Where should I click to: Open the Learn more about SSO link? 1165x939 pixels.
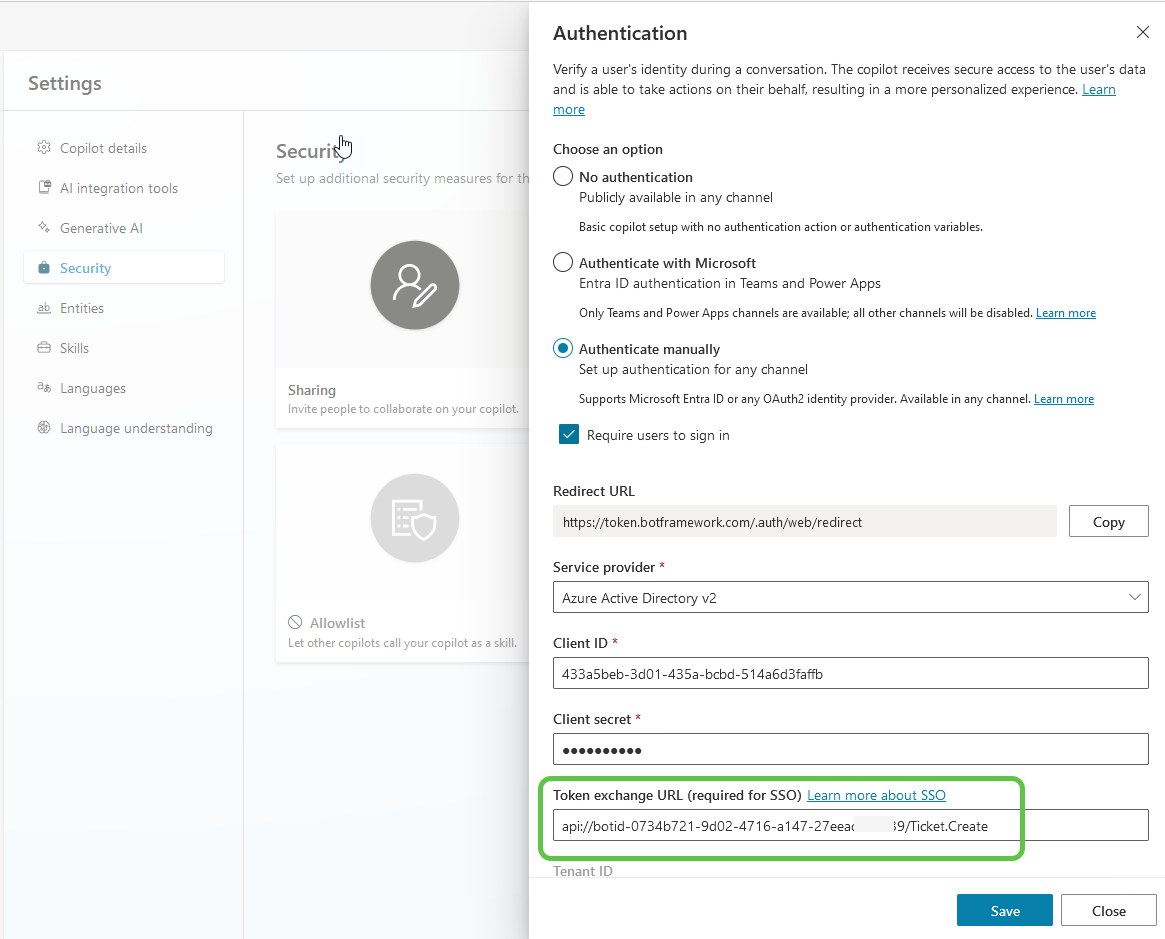click(875, 794)
